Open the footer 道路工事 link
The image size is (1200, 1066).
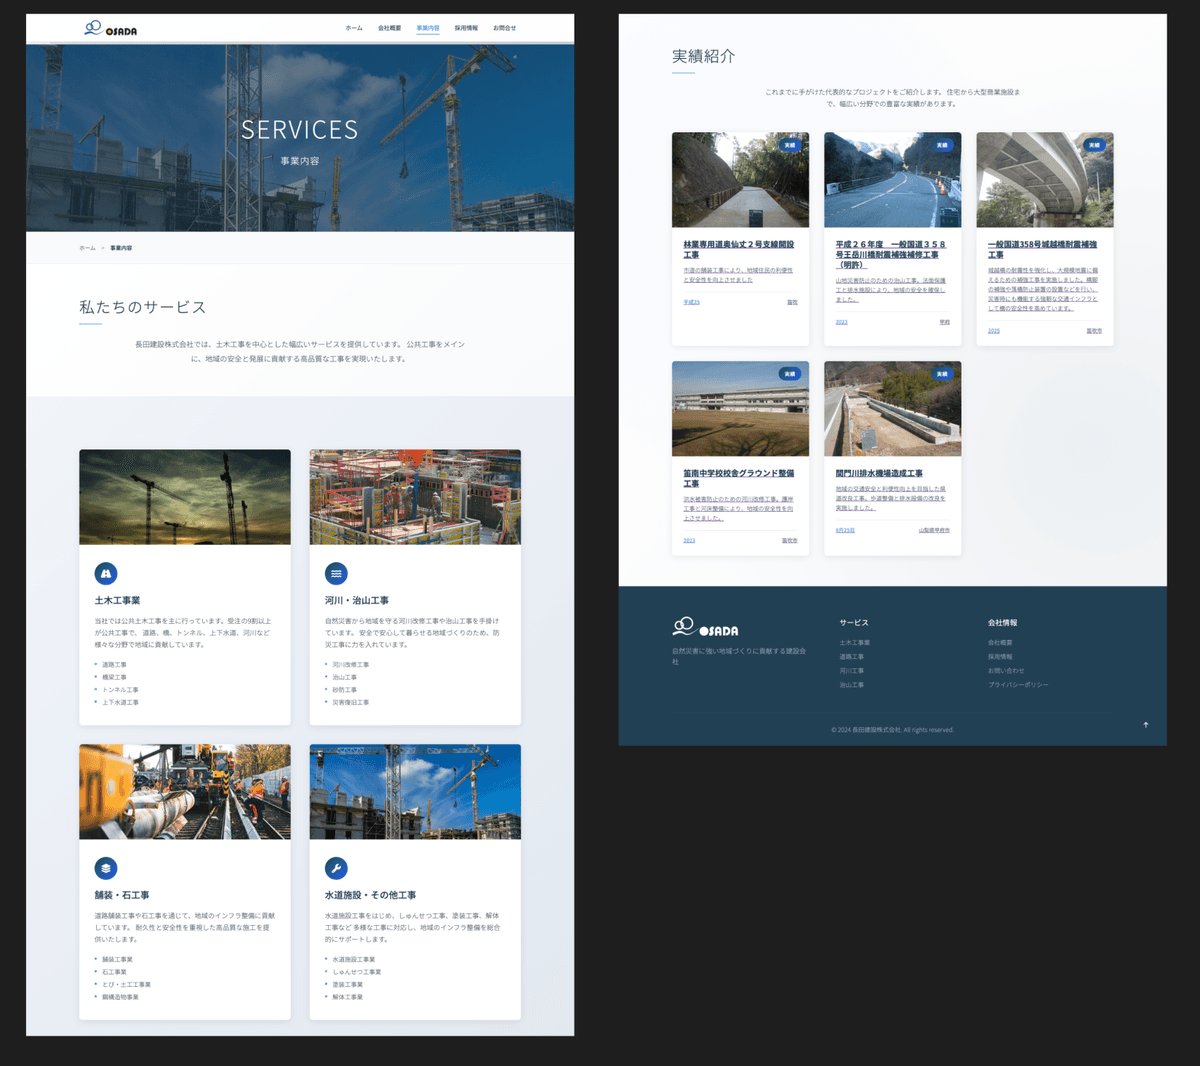(852, 657)
